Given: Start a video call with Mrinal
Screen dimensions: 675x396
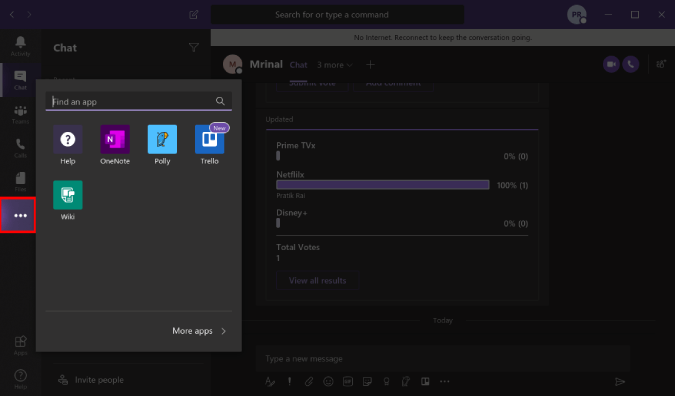Looking at the screenshot, I should click(611, 65).
